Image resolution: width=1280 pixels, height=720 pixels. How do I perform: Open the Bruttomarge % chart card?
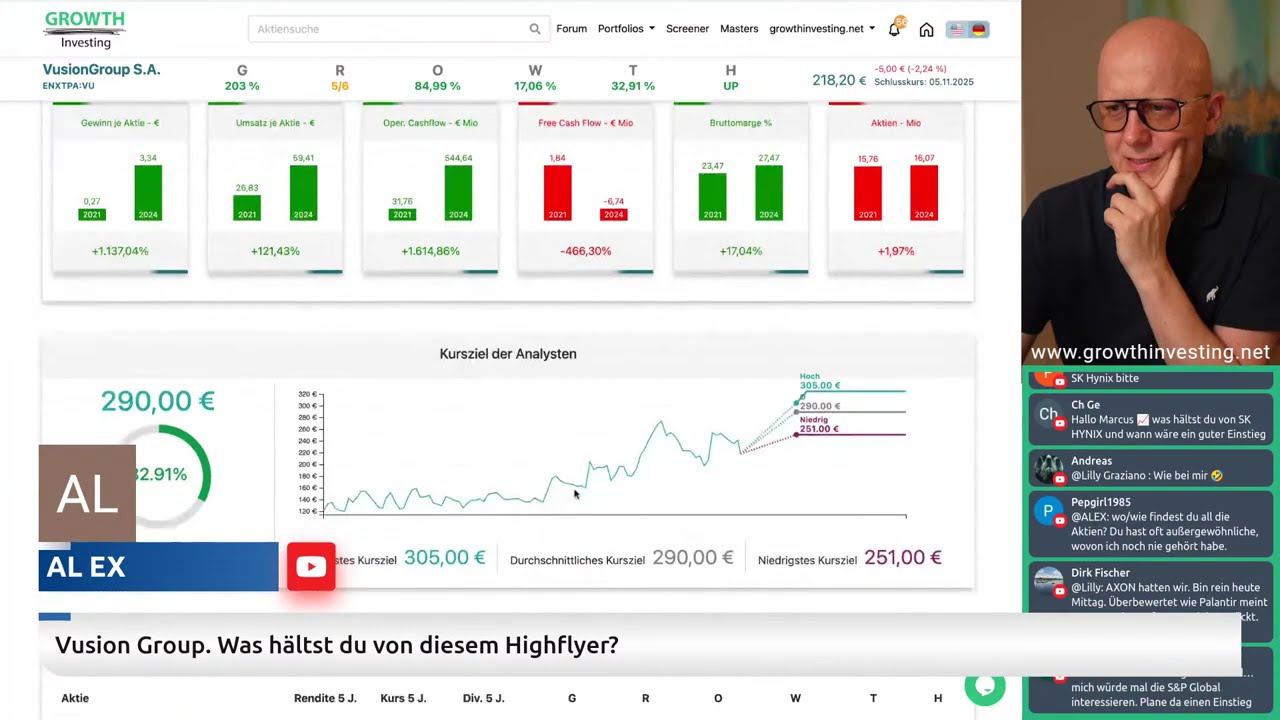(x=741, y=187)
